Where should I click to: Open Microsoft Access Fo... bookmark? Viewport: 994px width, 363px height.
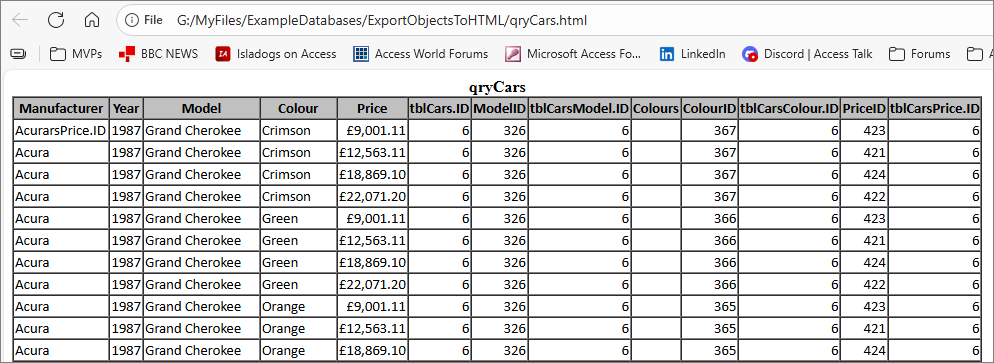click(573, 54)
